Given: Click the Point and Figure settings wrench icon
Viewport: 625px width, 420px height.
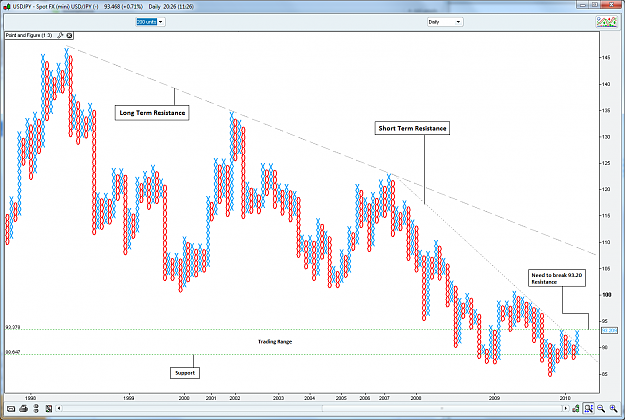Looking at the screenshot, I should [x=60, y=35].
